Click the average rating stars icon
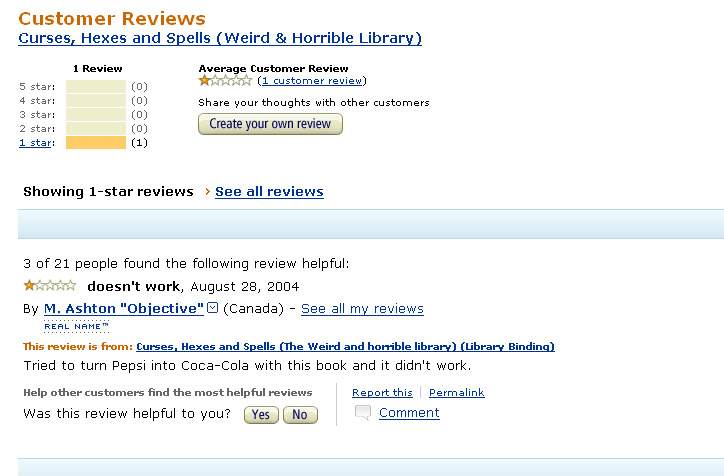This screenshot has width=724, height=476. coord(225,81)
